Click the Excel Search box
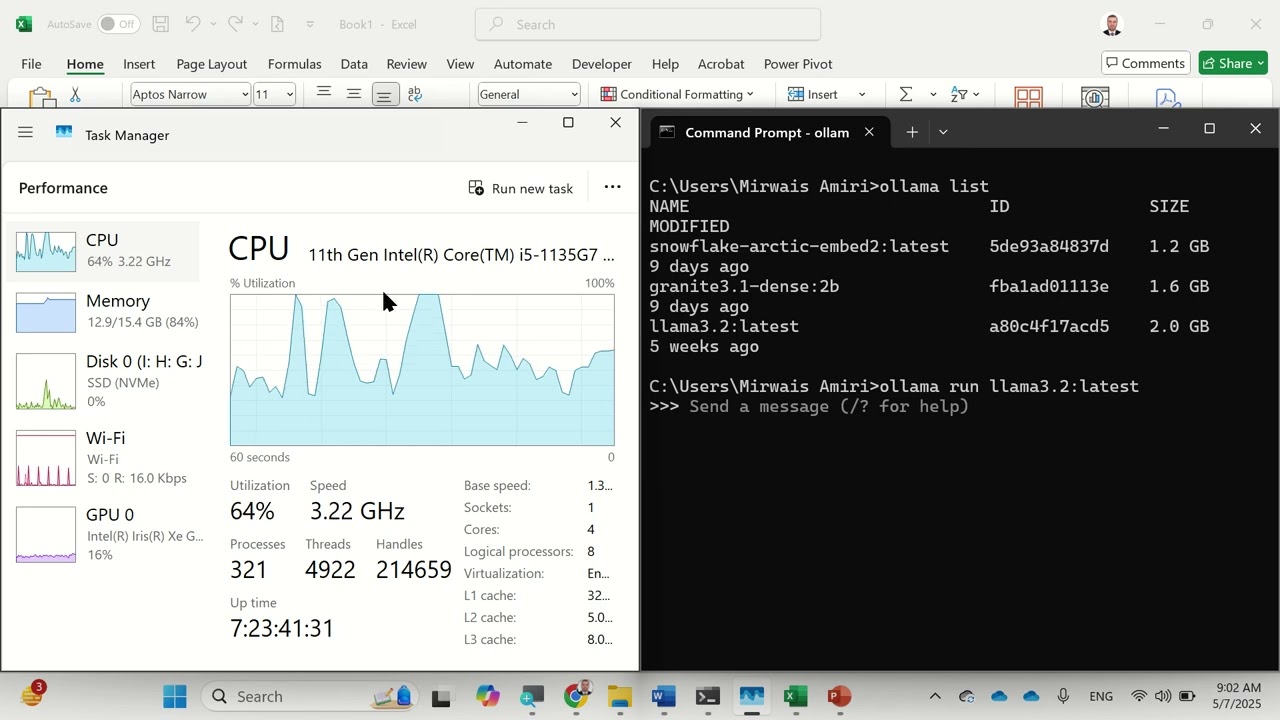 click(x=647, y=24)
